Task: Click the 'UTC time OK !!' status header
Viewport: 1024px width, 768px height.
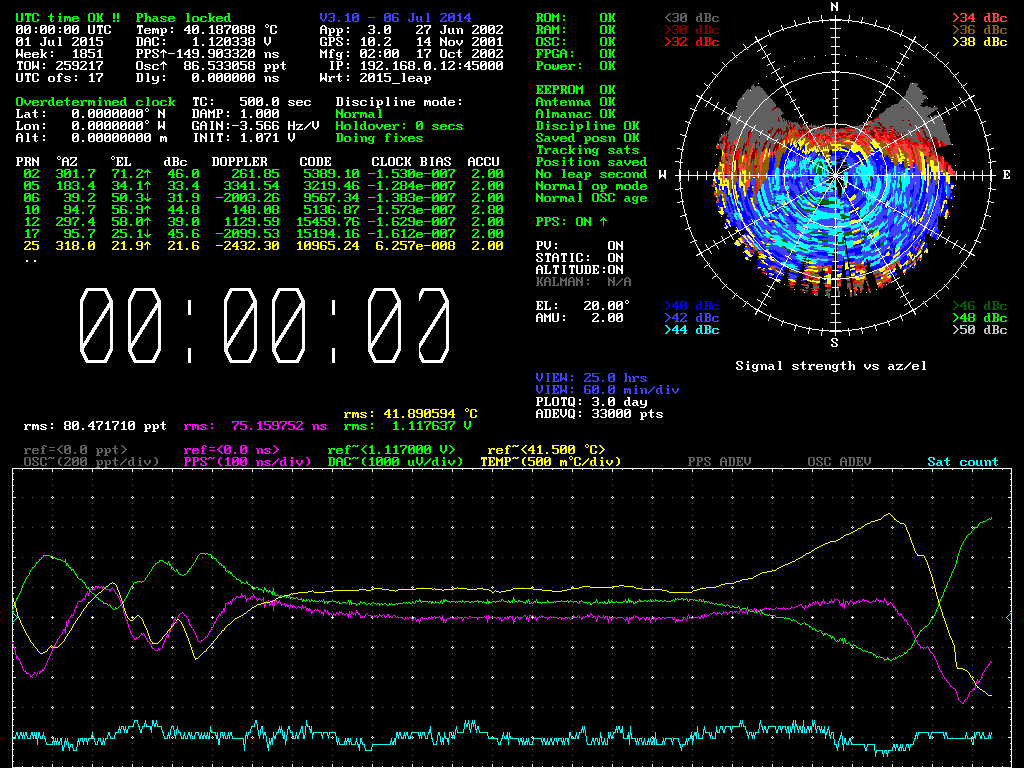Action: pos(67,18)
